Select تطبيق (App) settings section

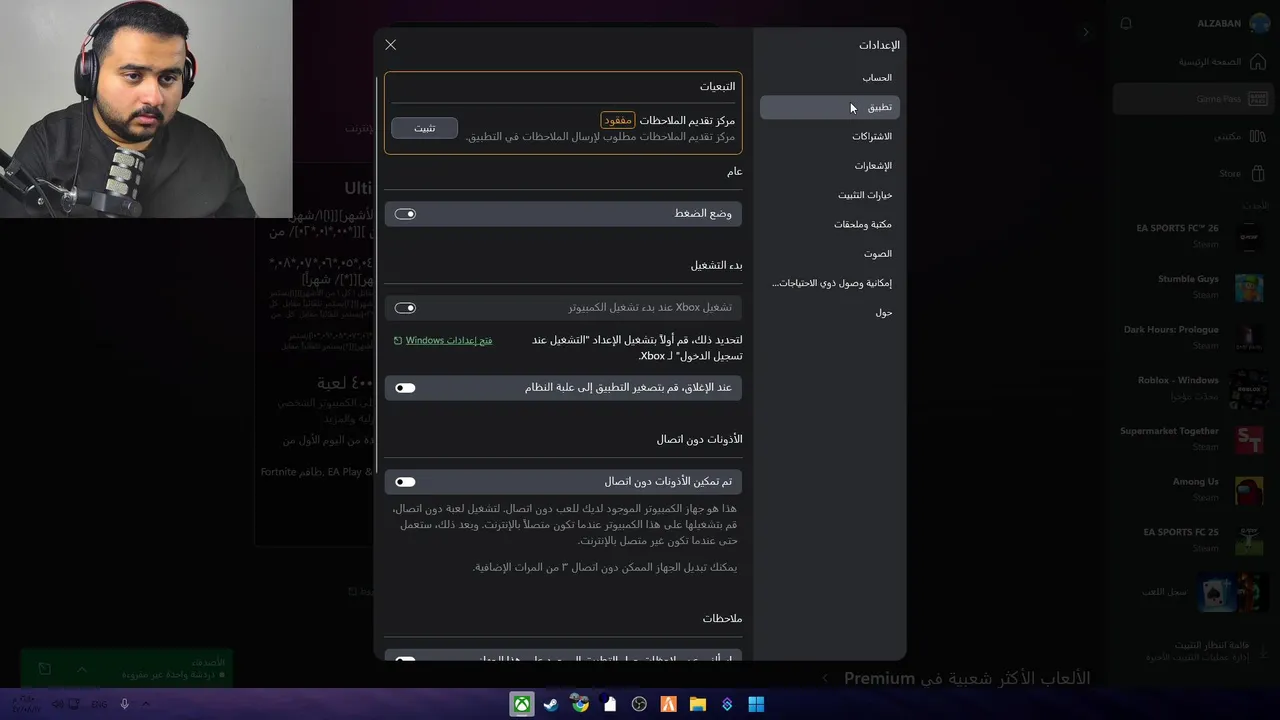pos(830,107)
